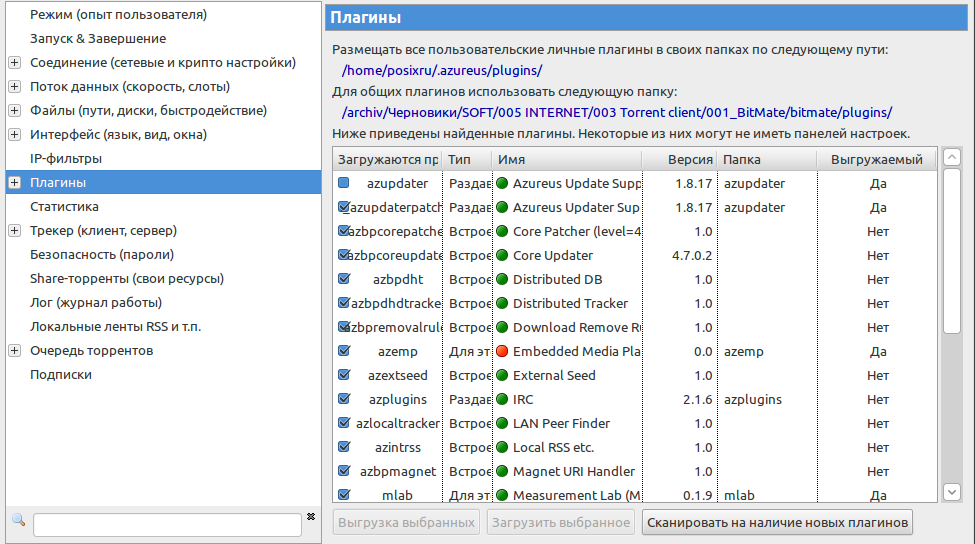Click the green status dot of Magnet URI Handler
The height and width of the screenshot is (544, 975).
point(502,471)
